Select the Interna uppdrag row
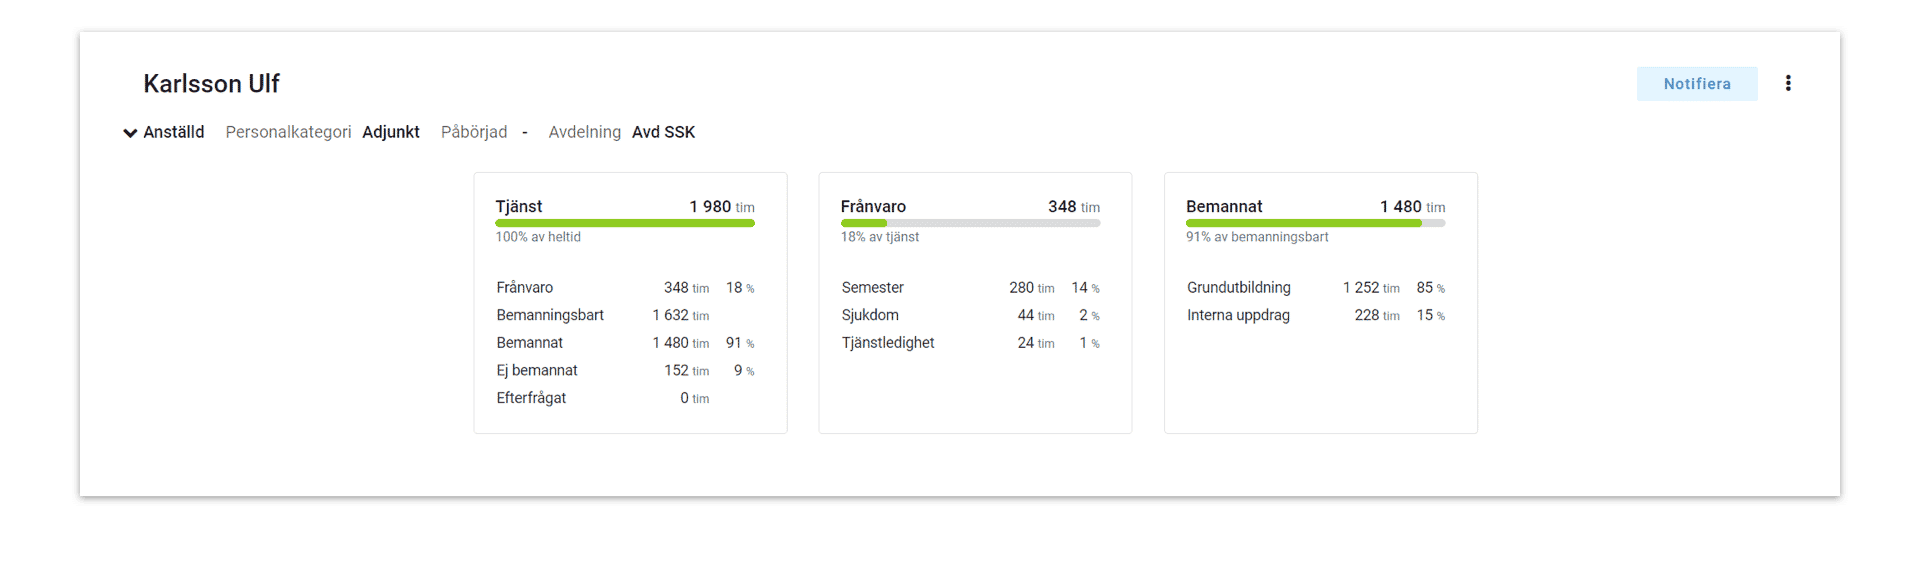The width and height of the screenshot is (1920, 576). pyautogui.click(x=1238, y=315)
